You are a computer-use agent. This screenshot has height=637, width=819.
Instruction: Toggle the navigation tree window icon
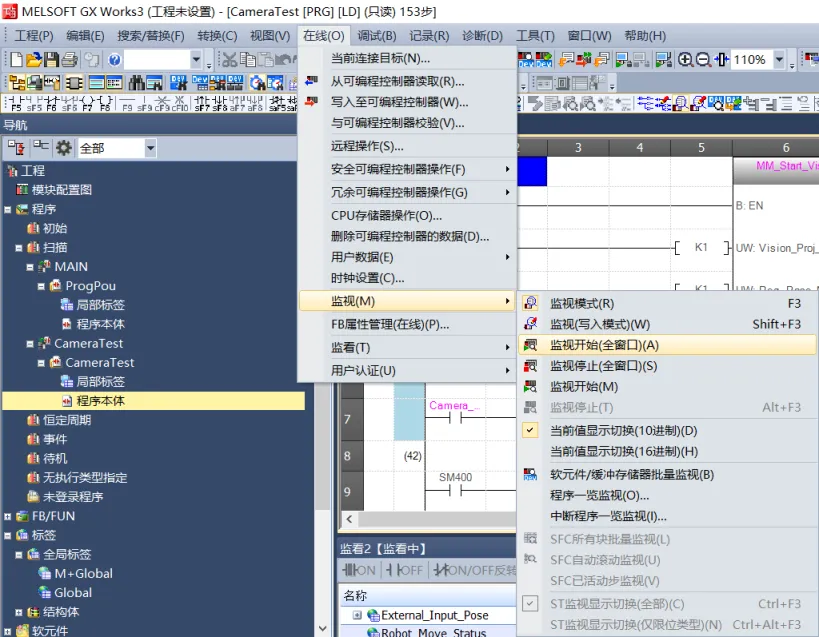point(17,82)
